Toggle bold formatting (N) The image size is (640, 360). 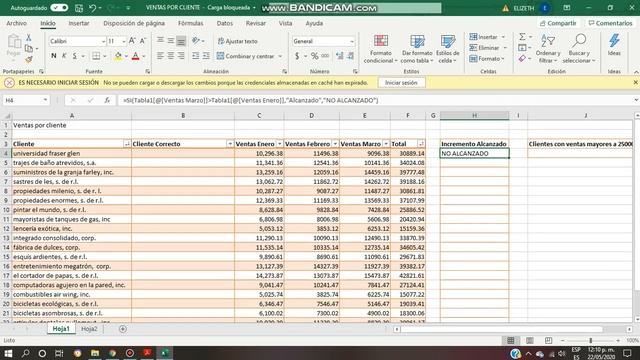pos(53,56)
